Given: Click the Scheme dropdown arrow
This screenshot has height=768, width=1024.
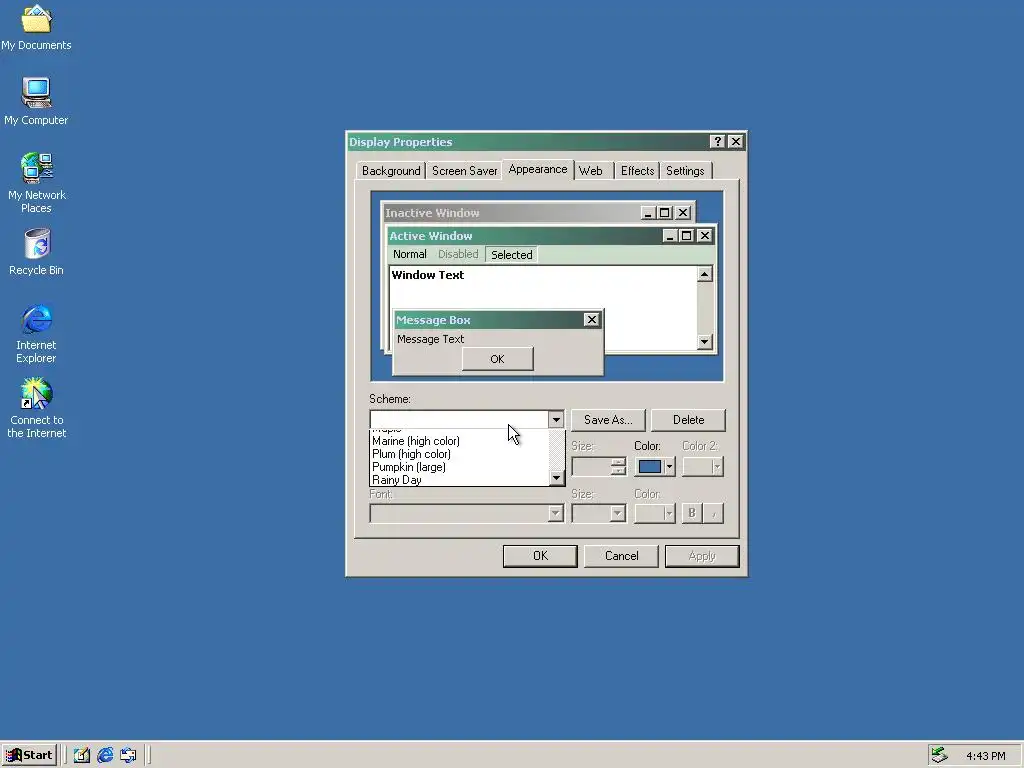Looking at the screenshot, I should (x=556, y=419).
